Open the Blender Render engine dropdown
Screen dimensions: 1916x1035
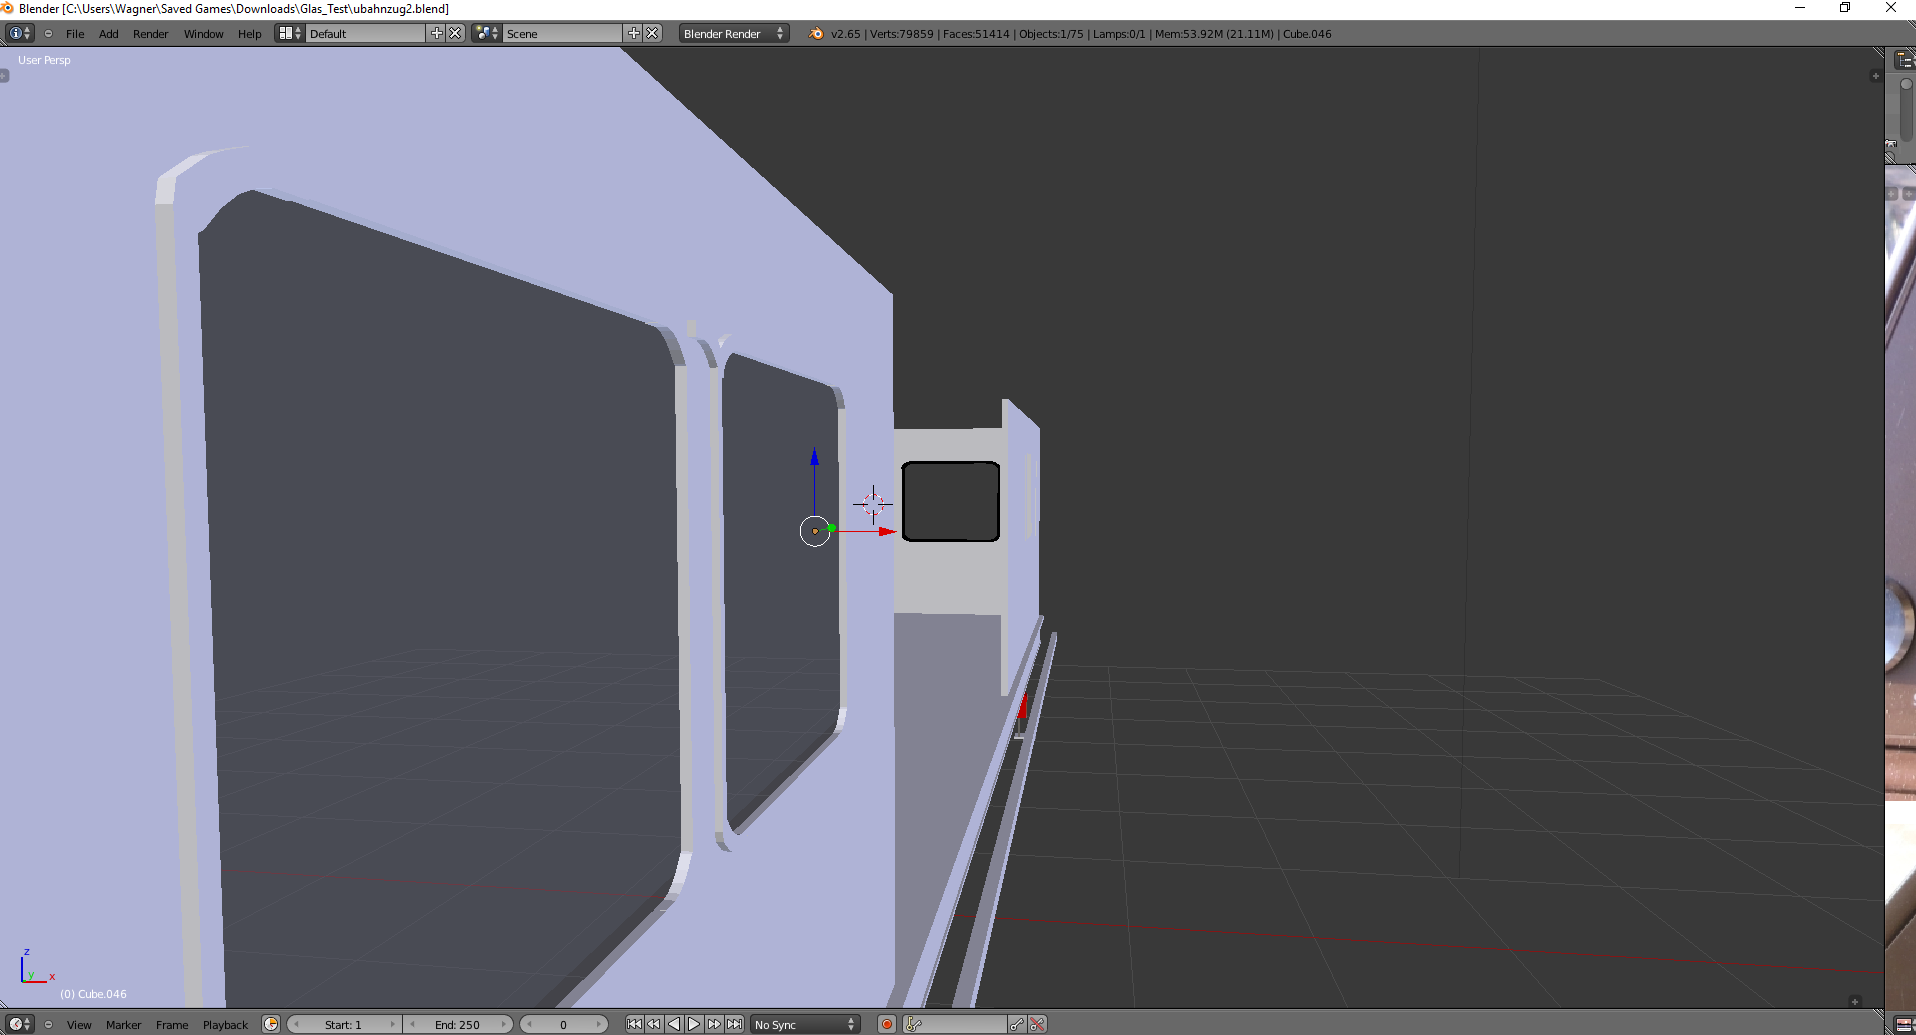[734, 33]
